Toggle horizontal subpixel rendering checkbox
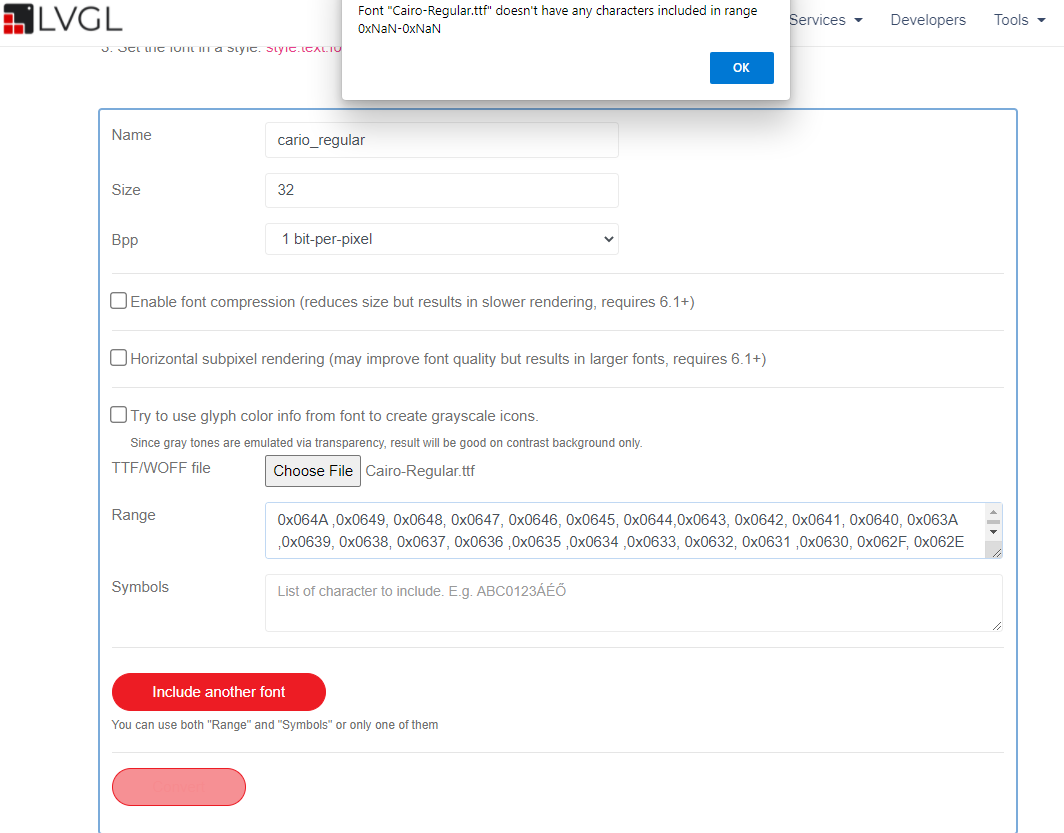 click(119, 357)
